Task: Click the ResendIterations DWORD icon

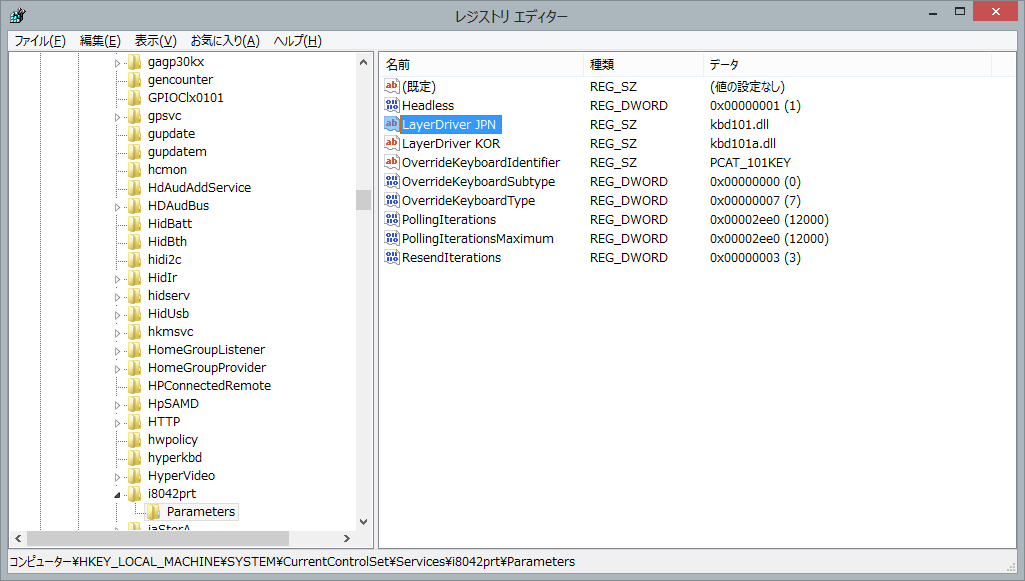Action: [392, 258]
